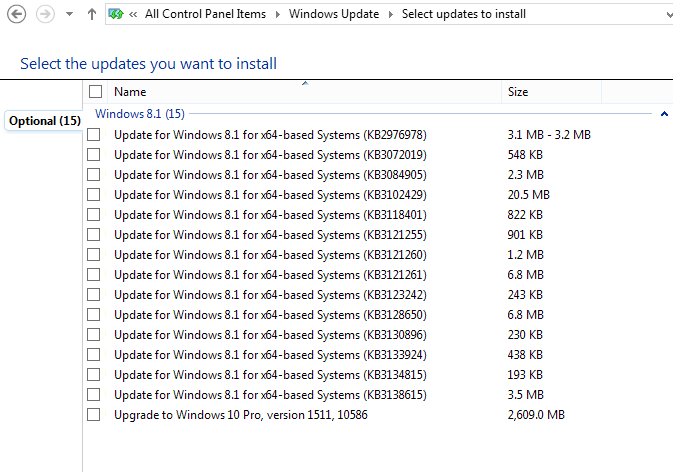This screenshot has height=472, width=673.
Task: Click the Forward navigation arrow
Action: tap(45, 15)
